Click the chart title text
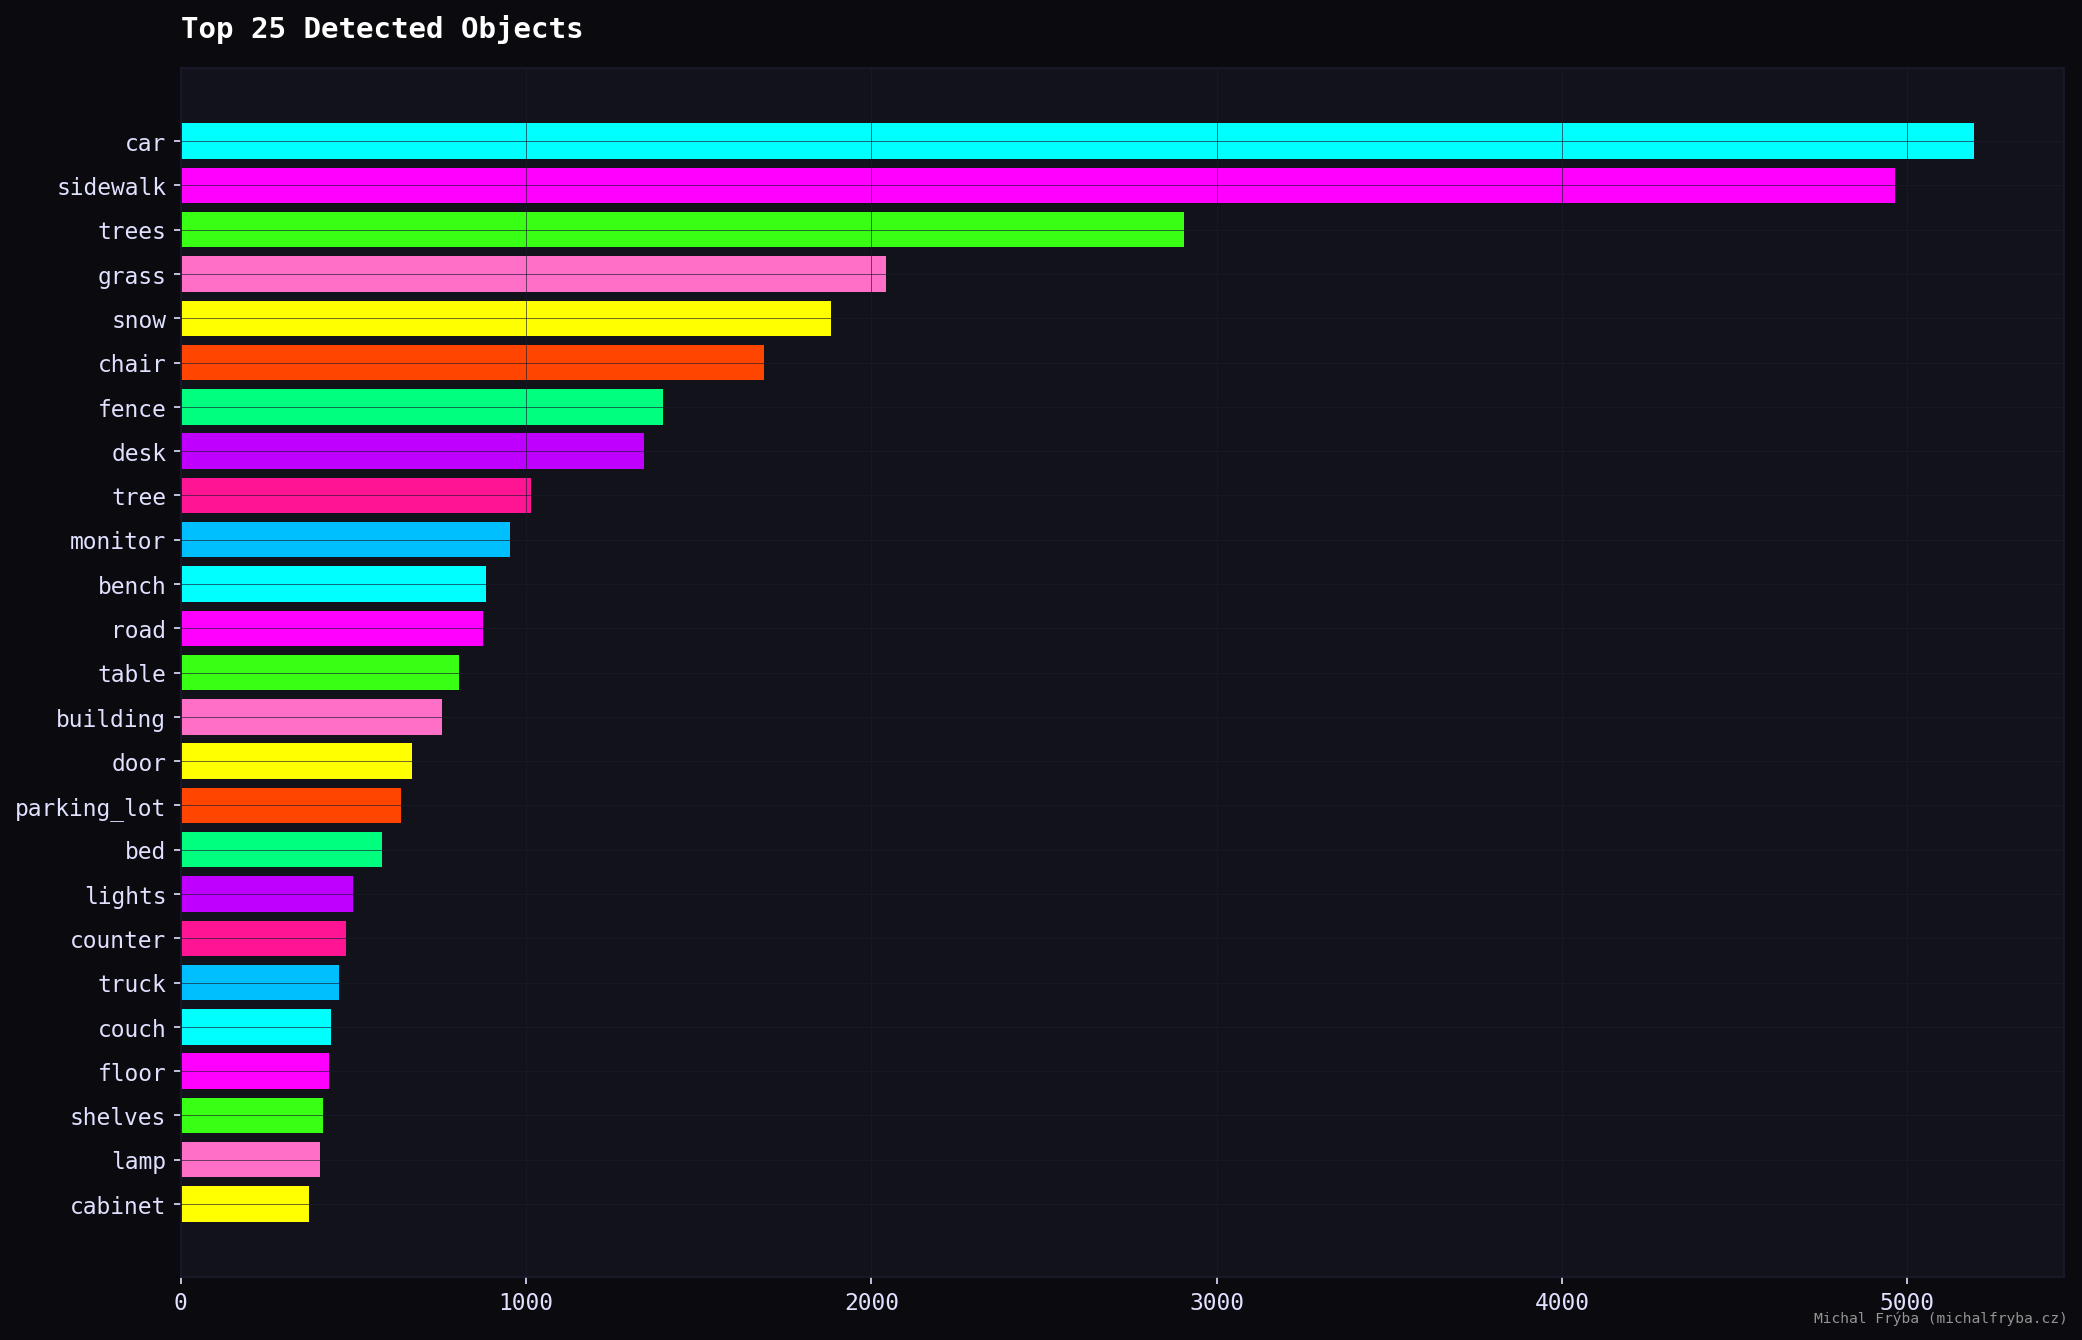This screenshot has width=2082, height=1340. coord(381,28)
